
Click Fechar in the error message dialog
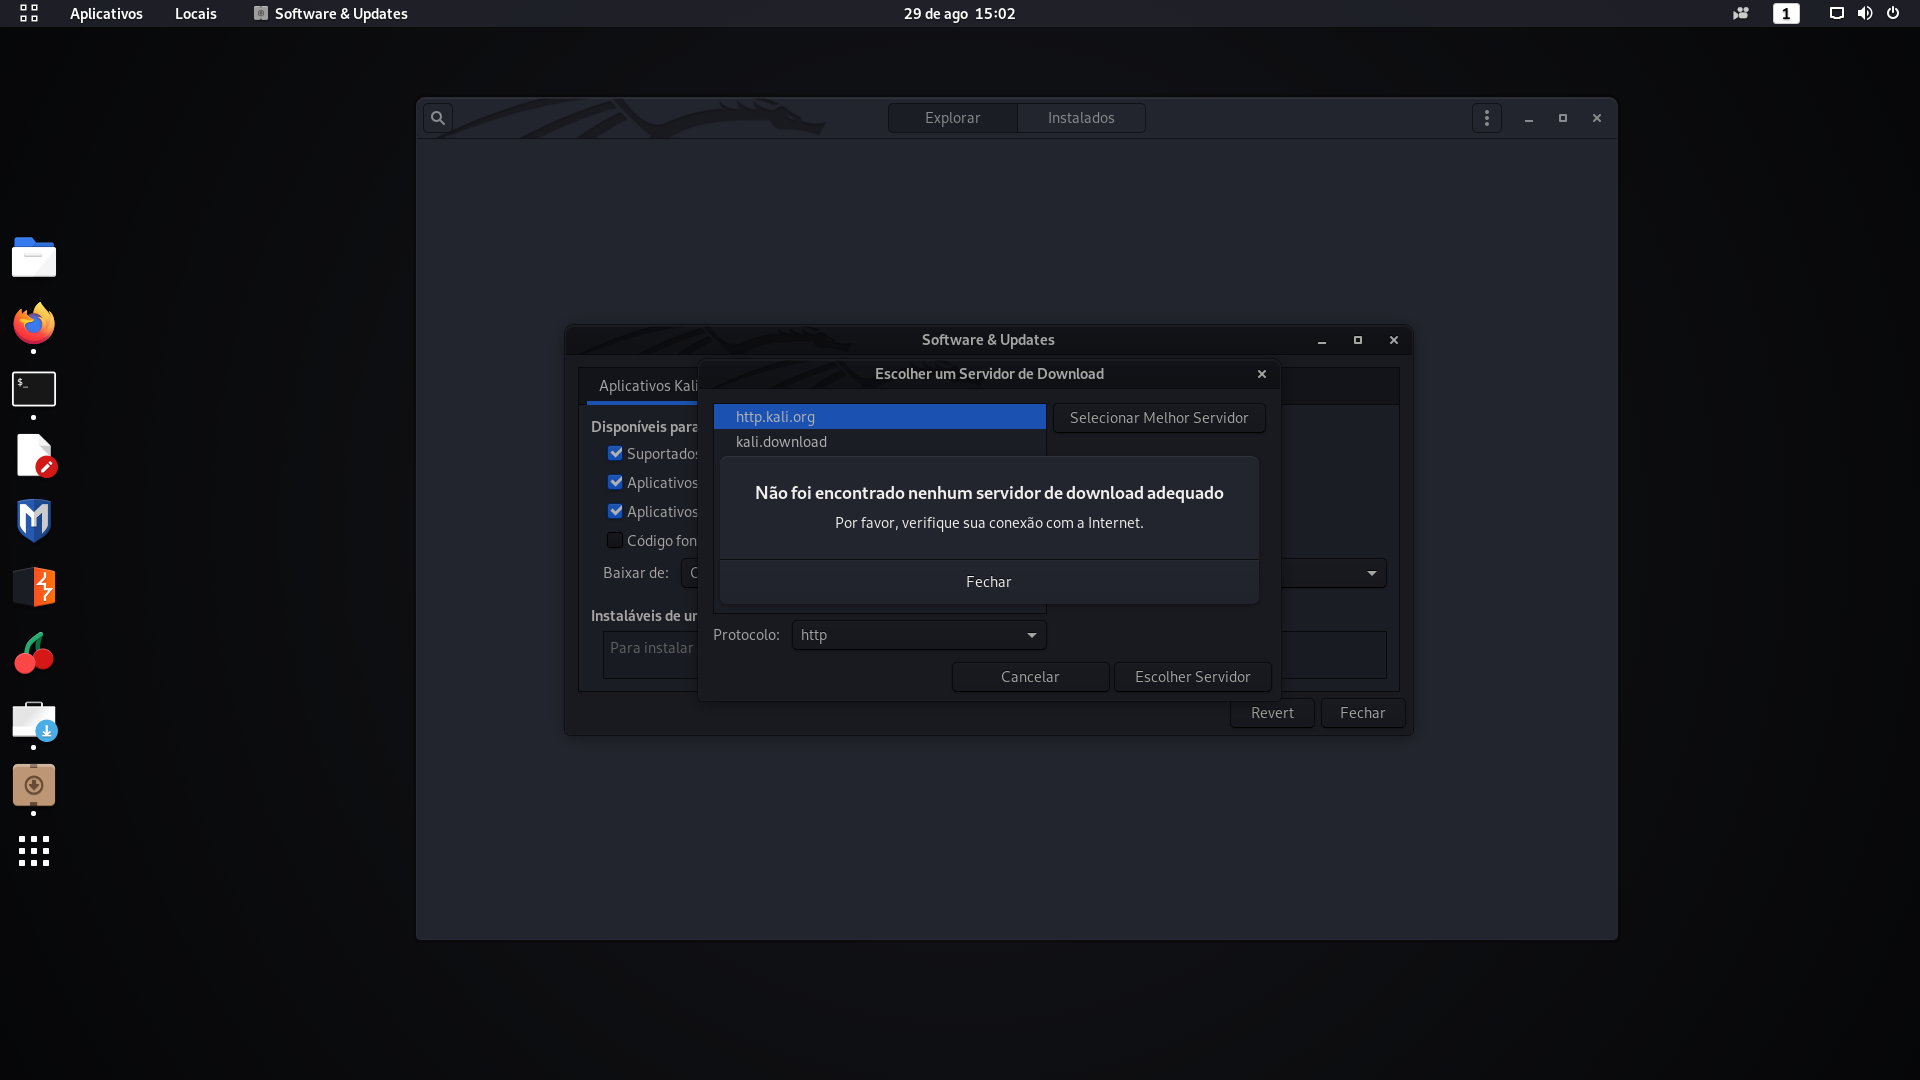point(989,582)
